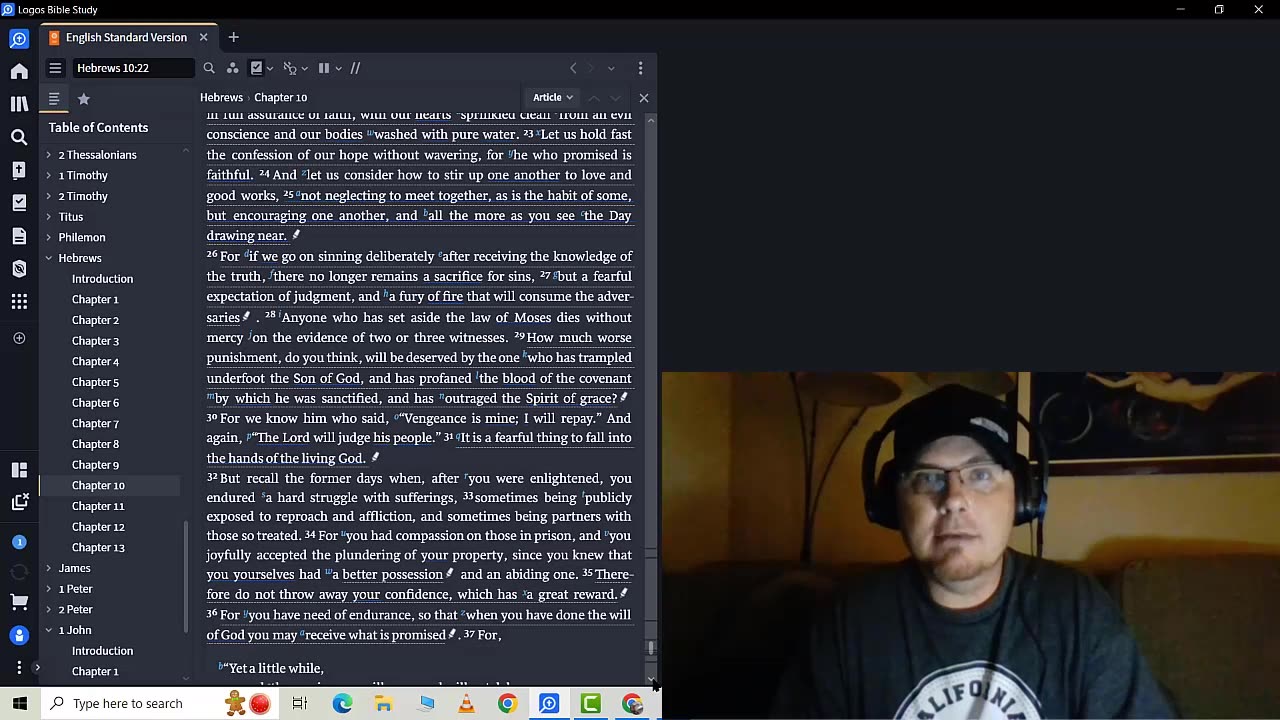The height and width of the screenshot is (720, 1280).
Task: Collapse the Hebrews tree node
Action: [x=48, y=258]
